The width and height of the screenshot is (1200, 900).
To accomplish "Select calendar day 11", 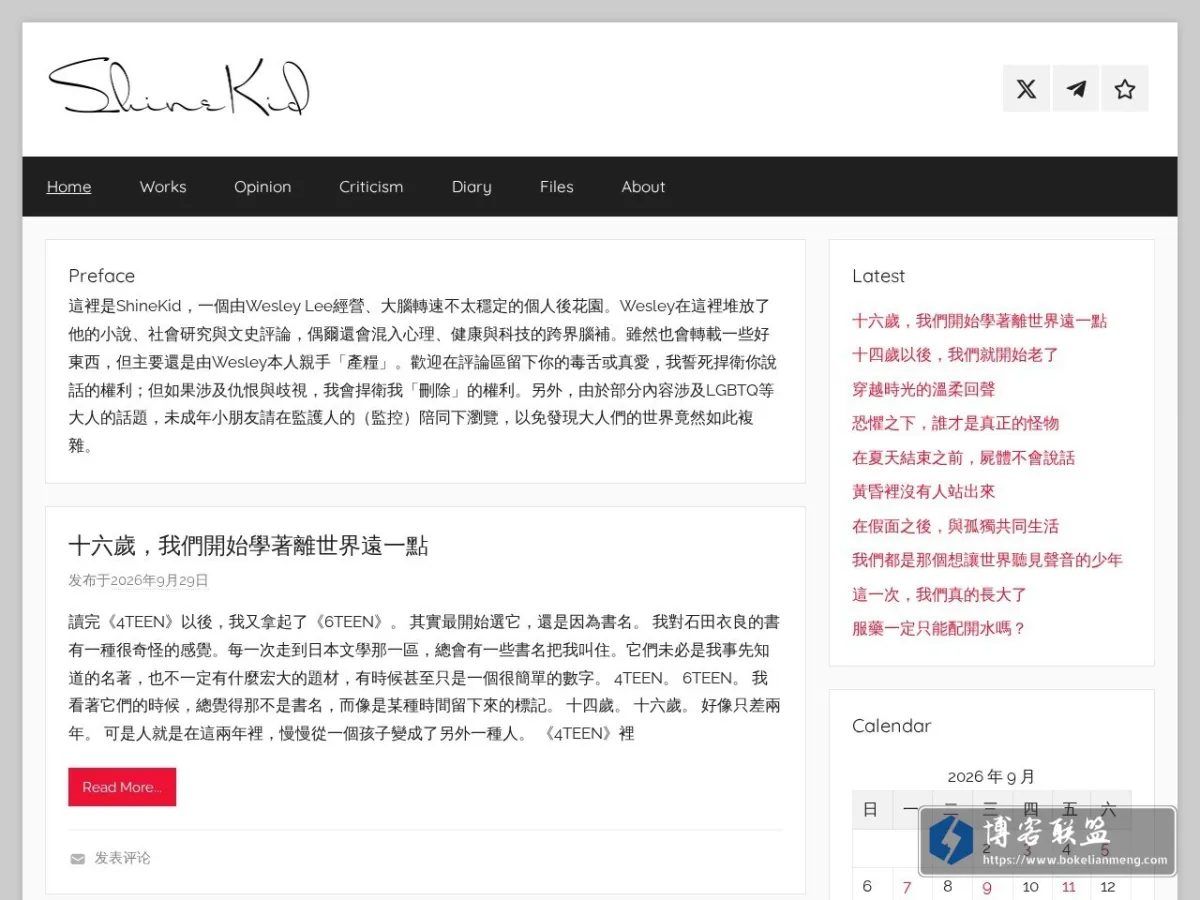I will point(1069,887).
